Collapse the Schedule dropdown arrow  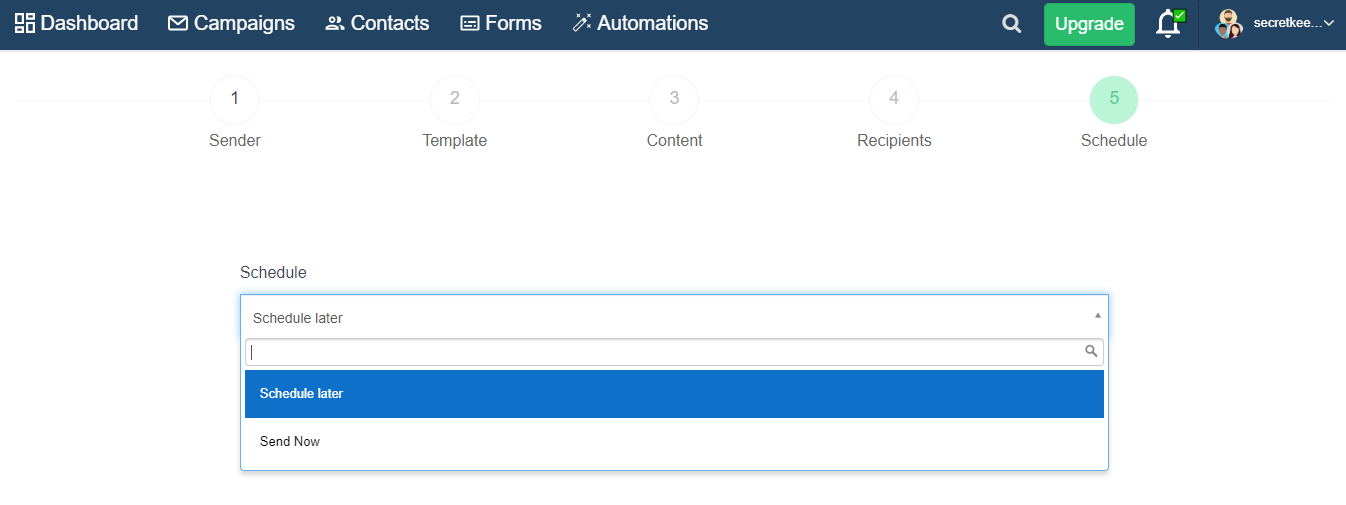[1097, 316]
